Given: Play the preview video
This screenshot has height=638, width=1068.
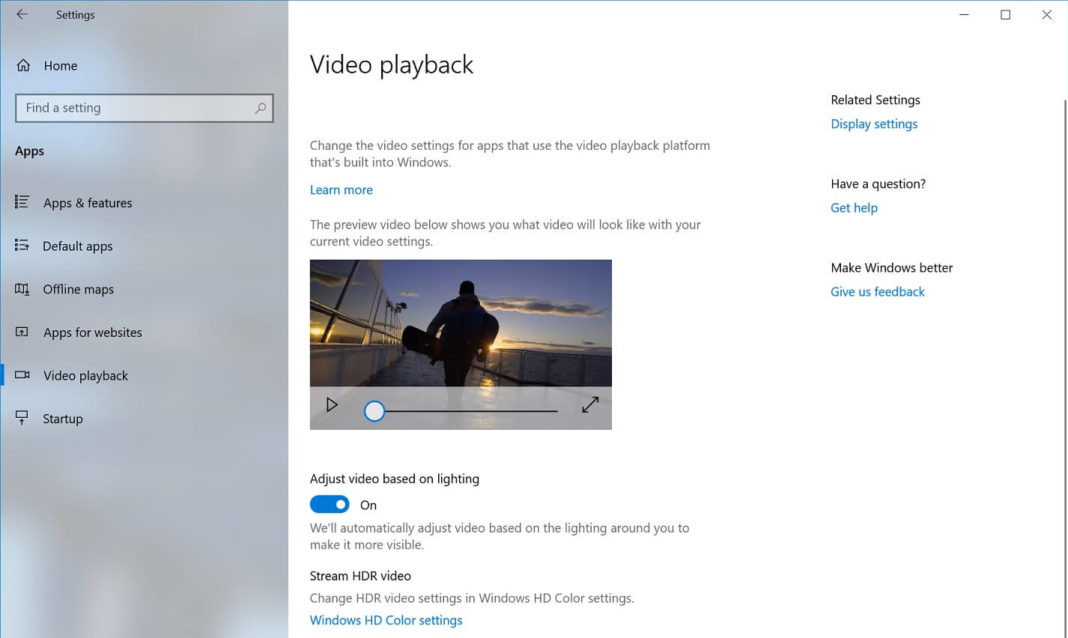Looking at the screenshot, I should tap(332, 405).
